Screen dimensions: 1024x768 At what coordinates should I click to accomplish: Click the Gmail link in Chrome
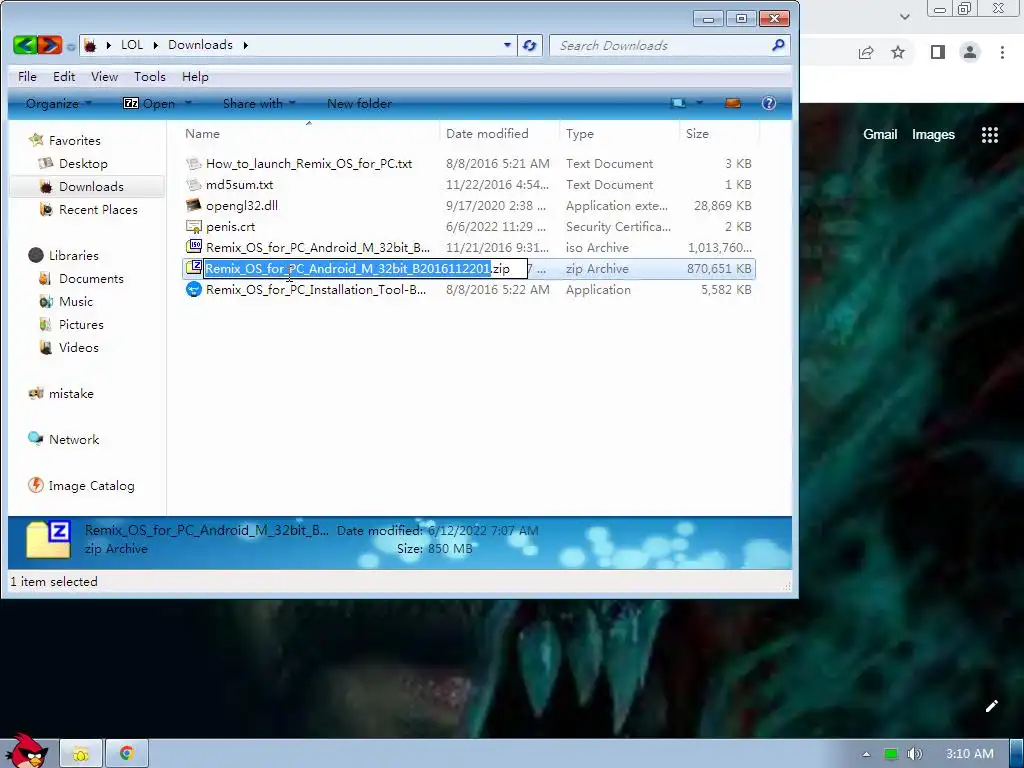880,135
